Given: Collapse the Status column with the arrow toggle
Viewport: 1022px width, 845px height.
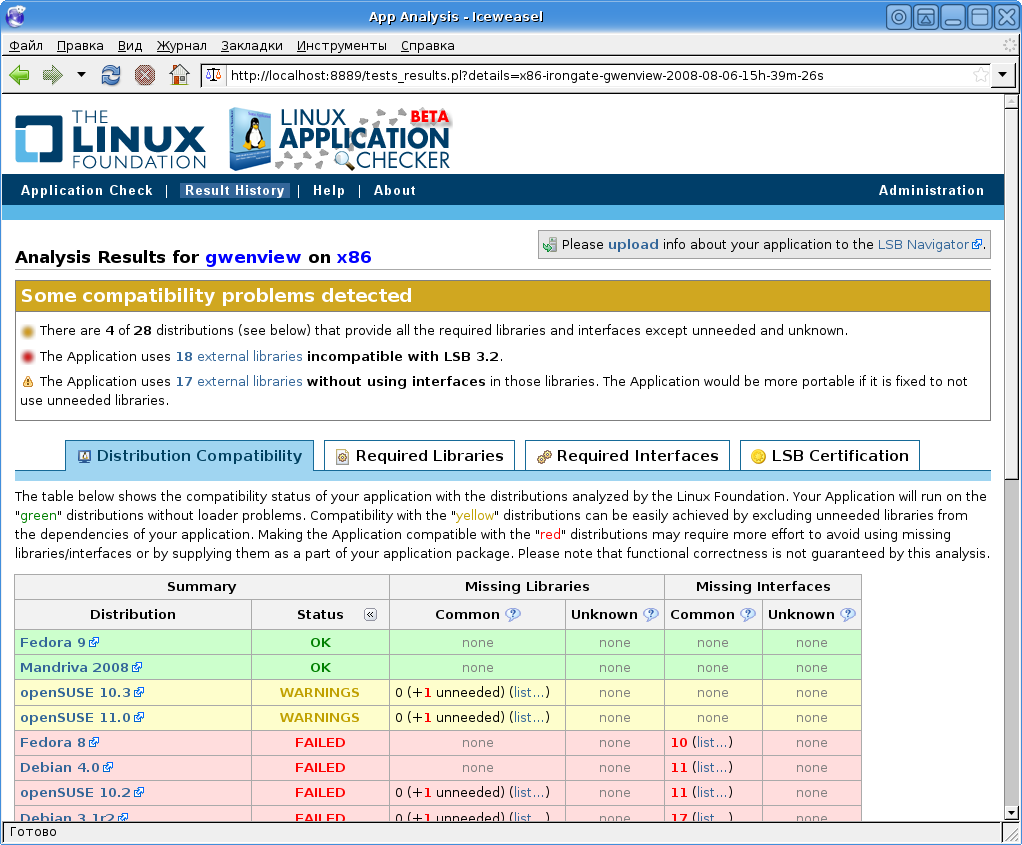Looking at the screenshot, I should (370, 614).
